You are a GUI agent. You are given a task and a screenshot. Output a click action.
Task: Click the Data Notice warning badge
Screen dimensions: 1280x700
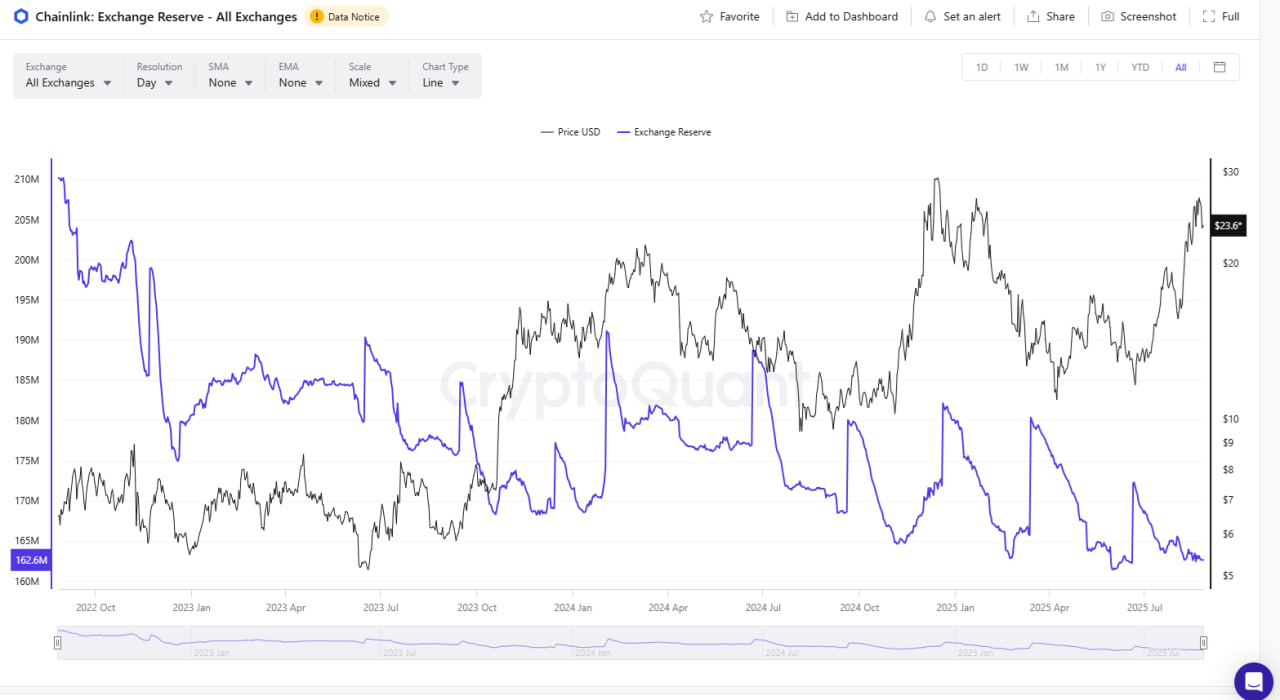[345, 16]
